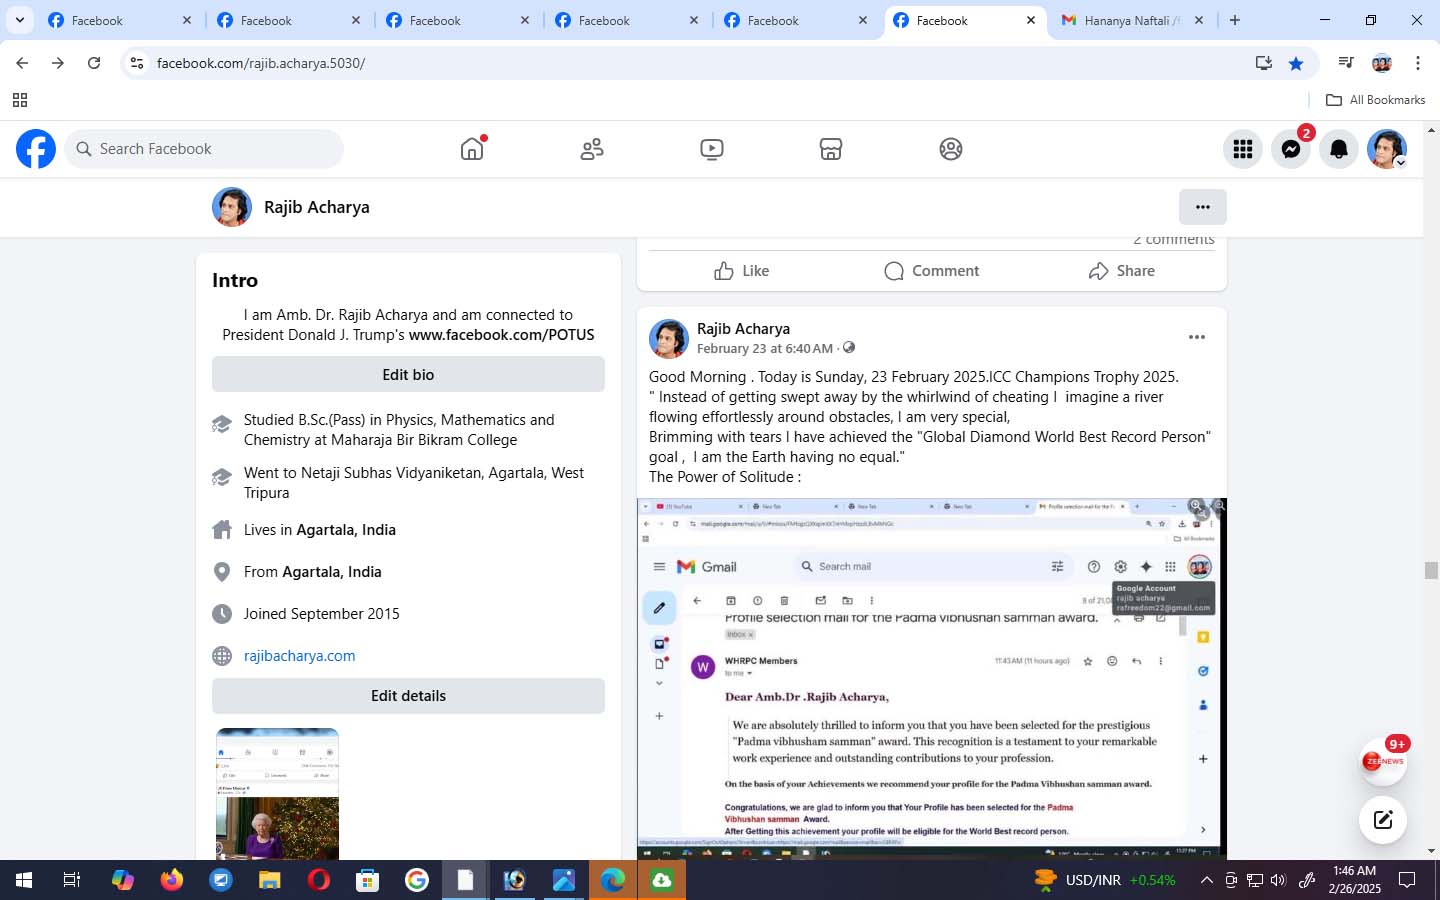The image size is (1440, 900).
Task: Click the install app icon in address bar
Action: point(1264,63)
